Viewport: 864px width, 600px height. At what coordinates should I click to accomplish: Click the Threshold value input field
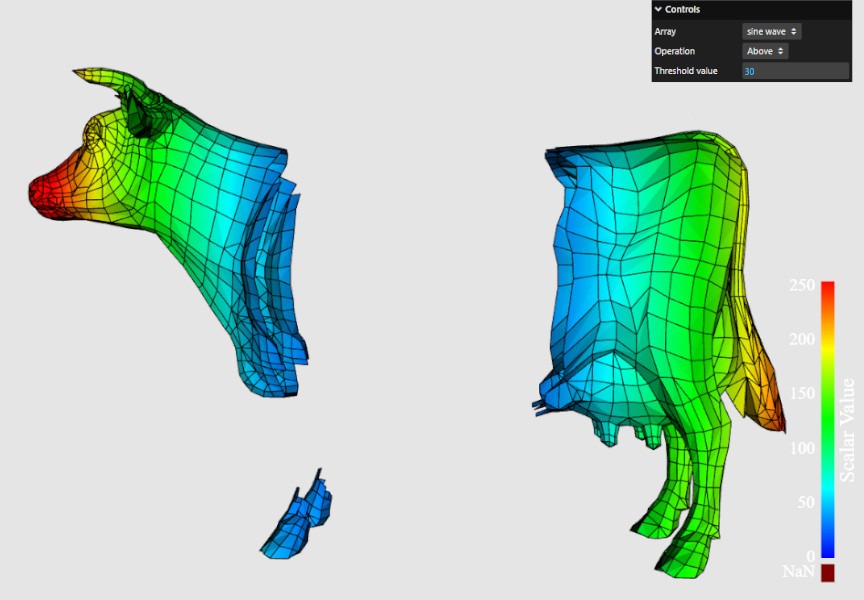[x=795, y=71]
